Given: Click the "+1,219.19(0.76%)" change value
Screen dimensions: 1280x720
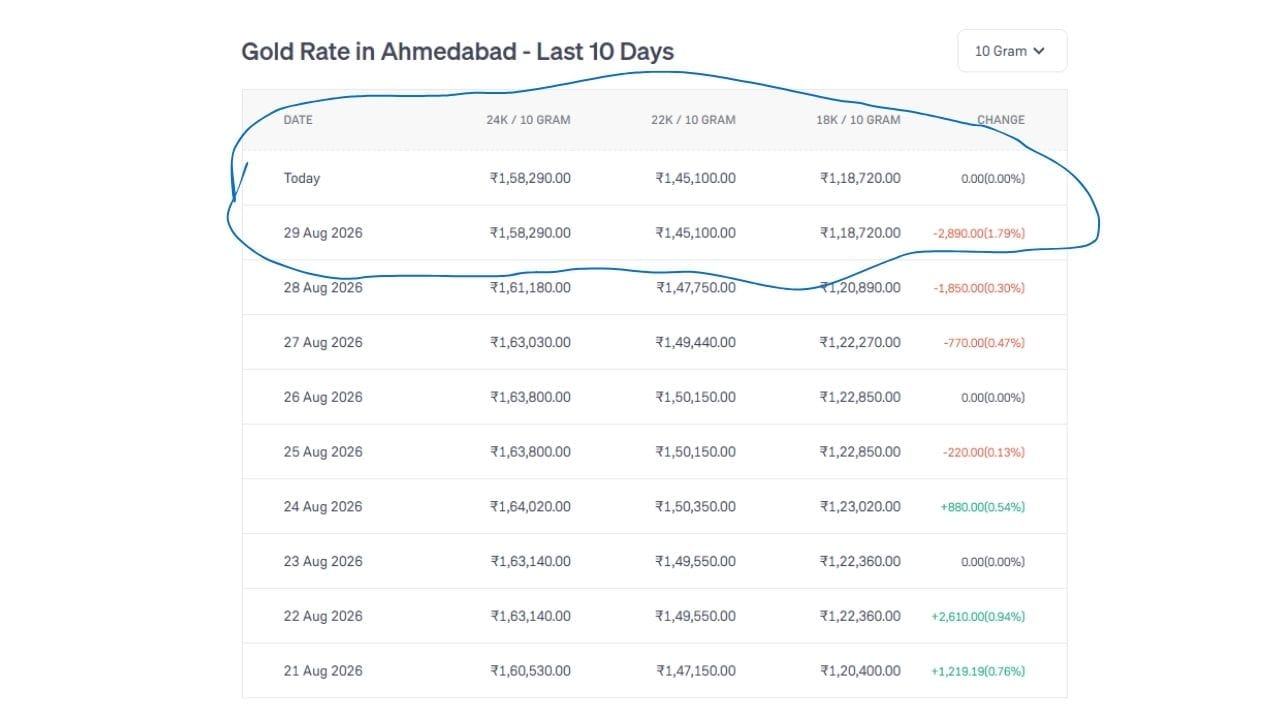Looking at the screenshot, I should coord(978,672).
